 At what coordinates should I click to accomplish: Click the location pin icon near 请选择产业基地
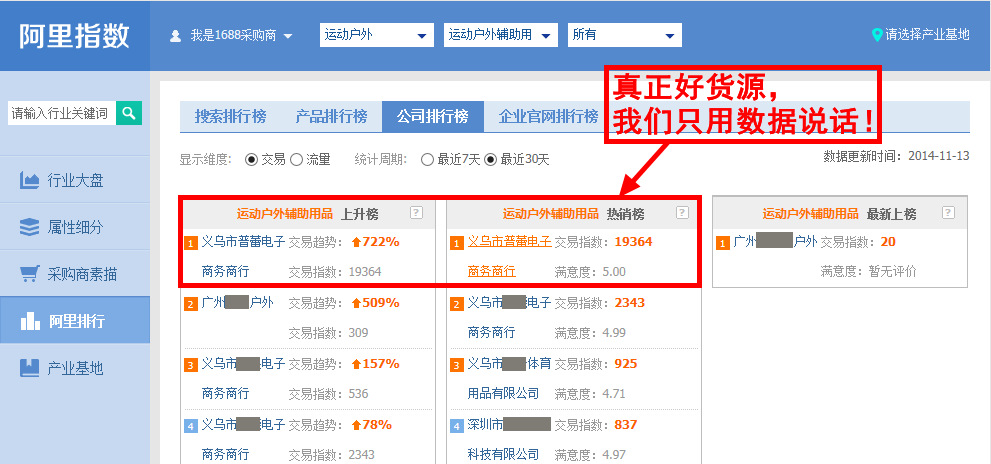tap(877, 35)
